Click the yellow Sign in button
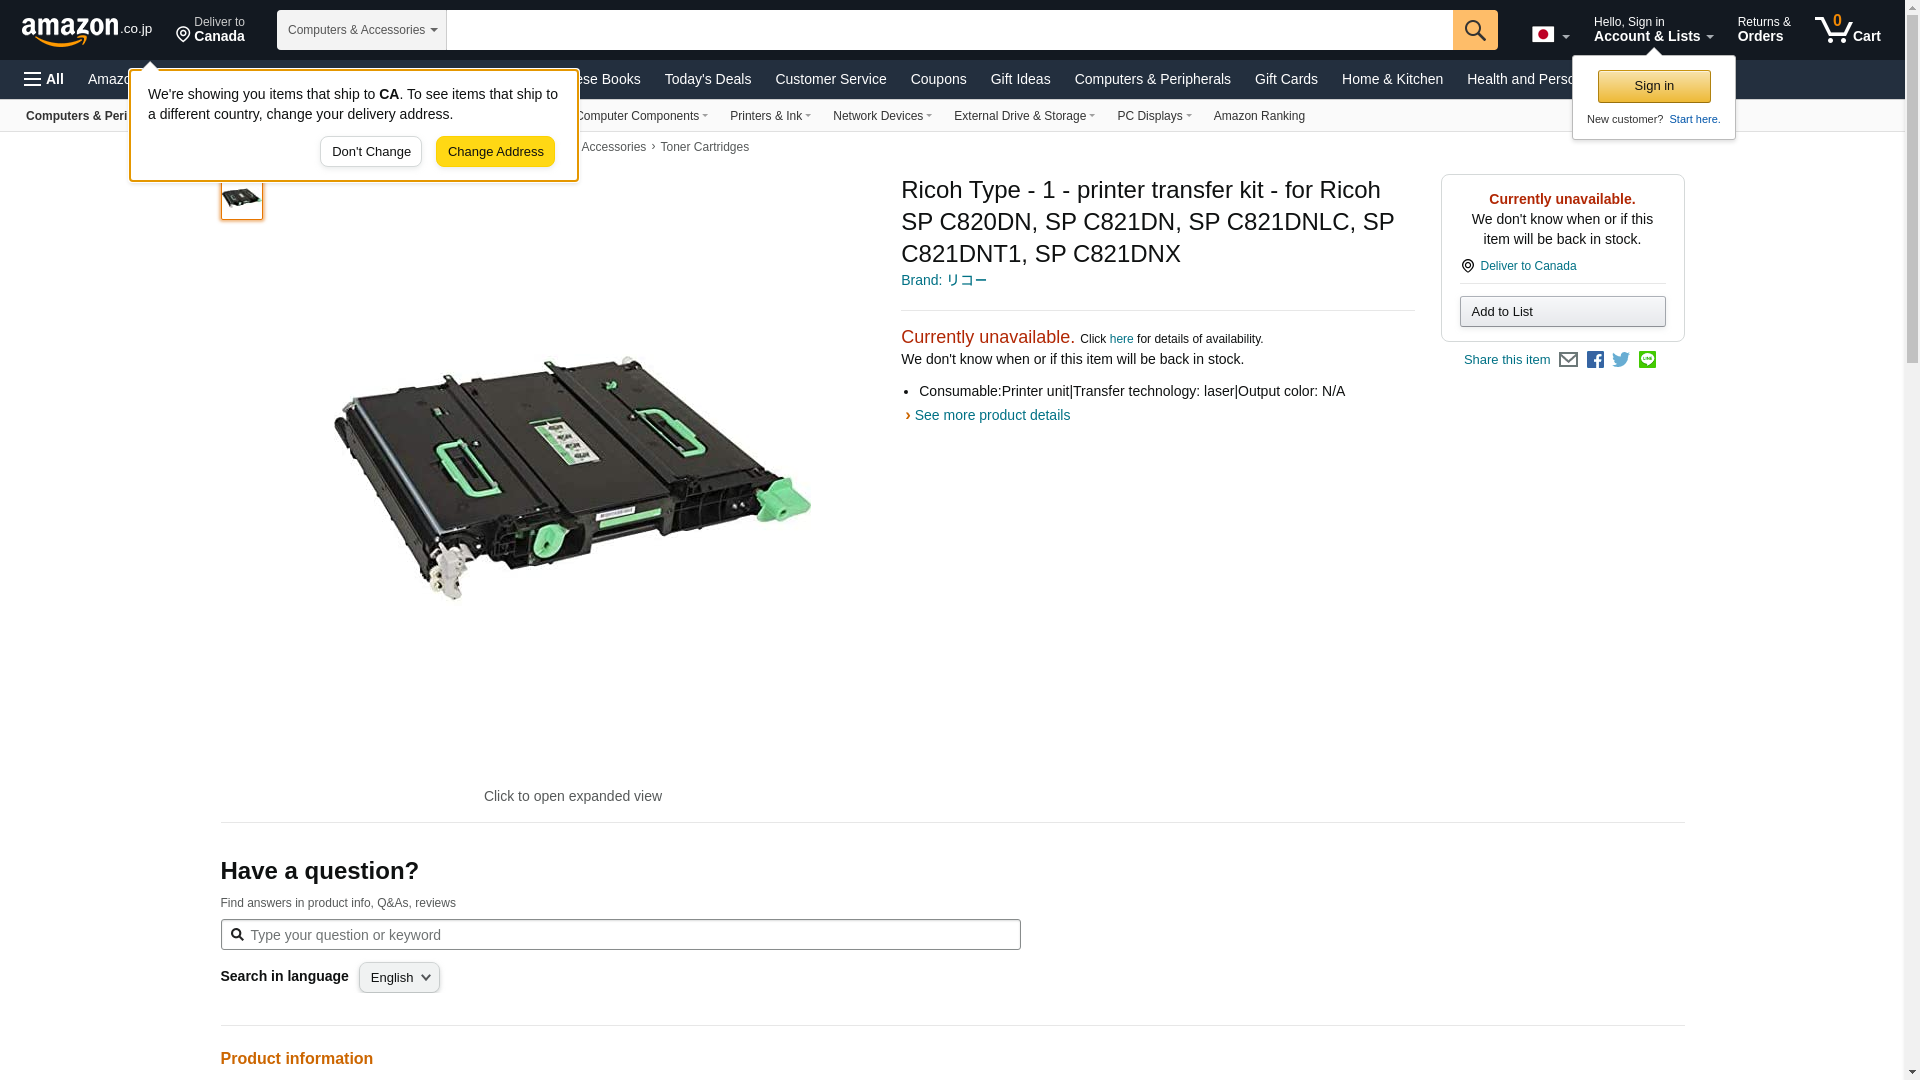The height and width of the screenshot is (1080, 1920). click(x=1653, y=86)
